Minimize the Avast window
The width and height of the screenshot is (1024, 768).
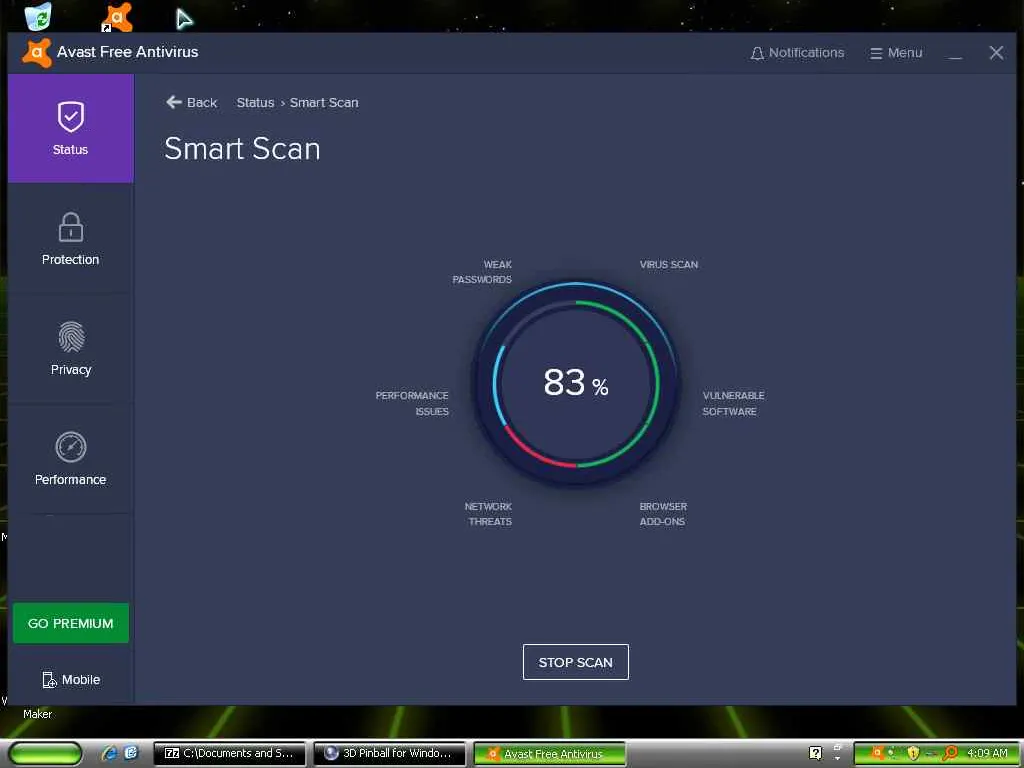pos(955,54)
